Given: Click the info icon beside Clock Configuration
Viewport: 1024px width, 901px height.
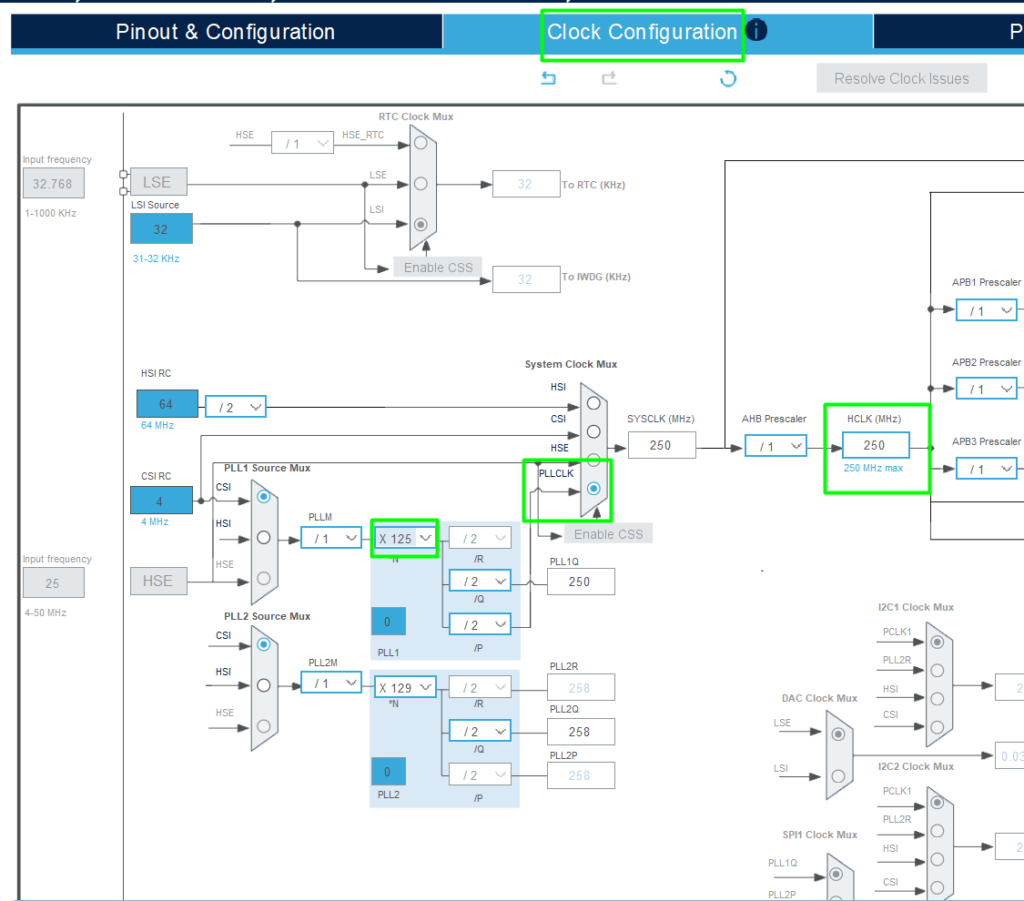Looking at the screenshot, I should pyautogui.click(x=757, y=31).
